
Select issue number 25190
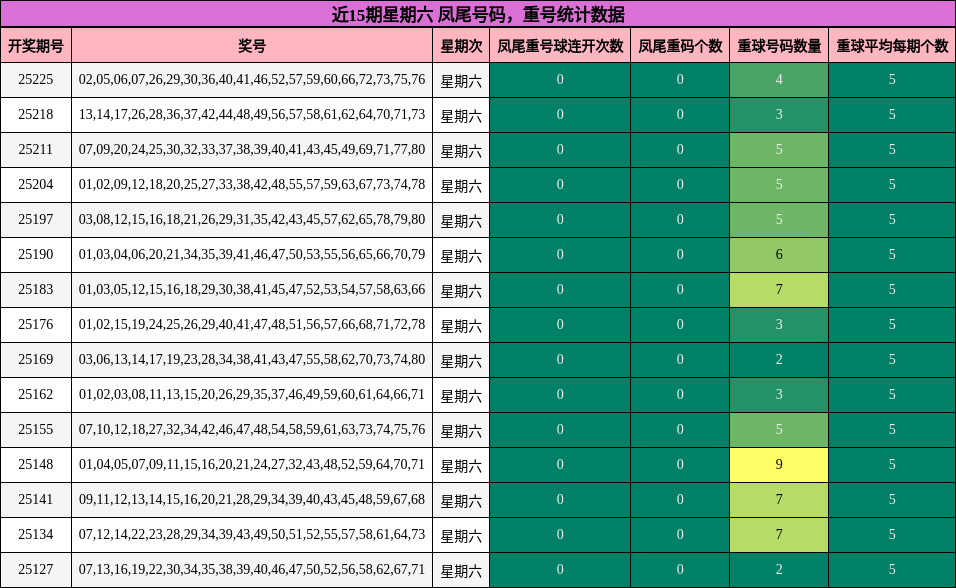point(35,254)
